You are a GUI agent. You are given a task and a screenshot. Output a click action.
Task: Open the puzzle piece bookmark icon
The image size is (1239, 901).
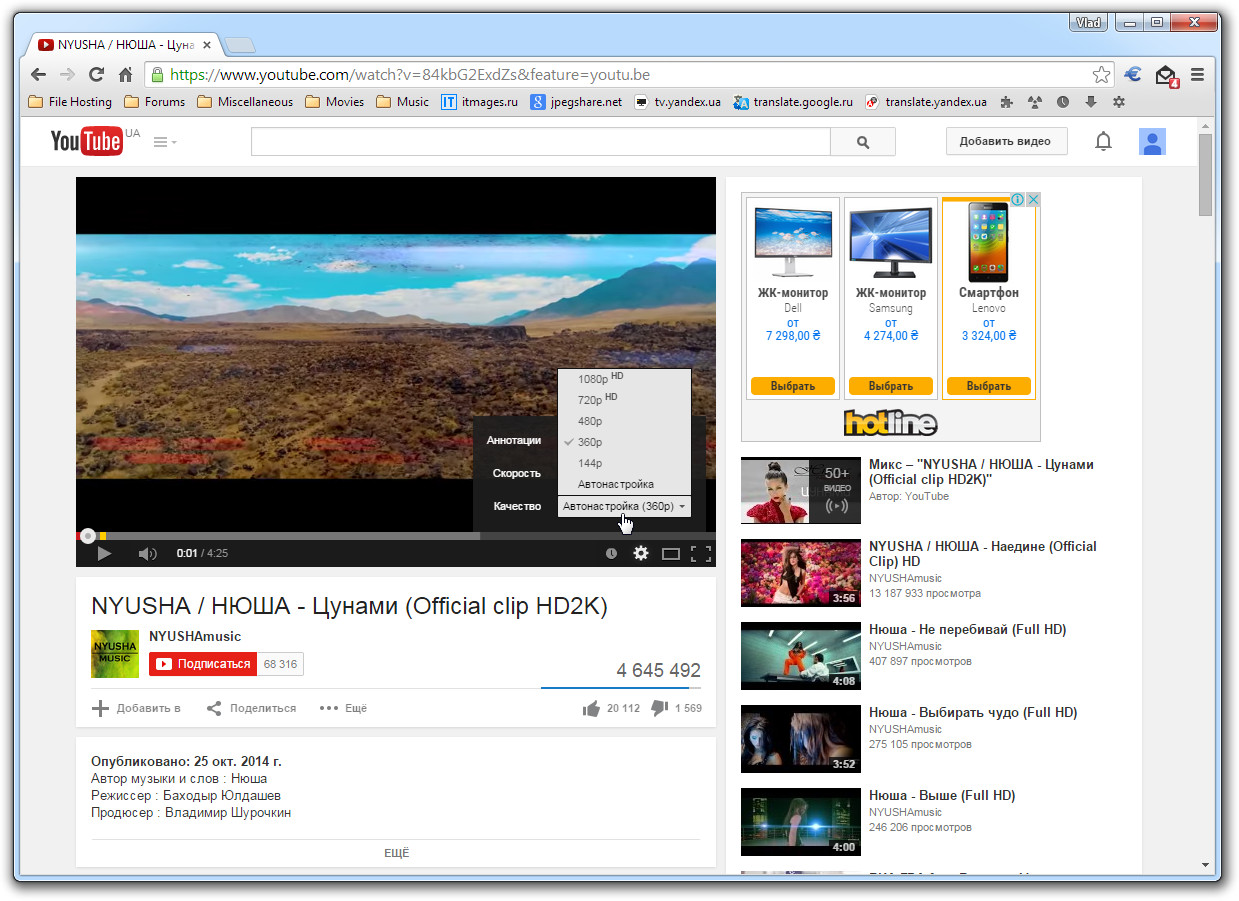pyautogui.click(x=1006, y=102)
